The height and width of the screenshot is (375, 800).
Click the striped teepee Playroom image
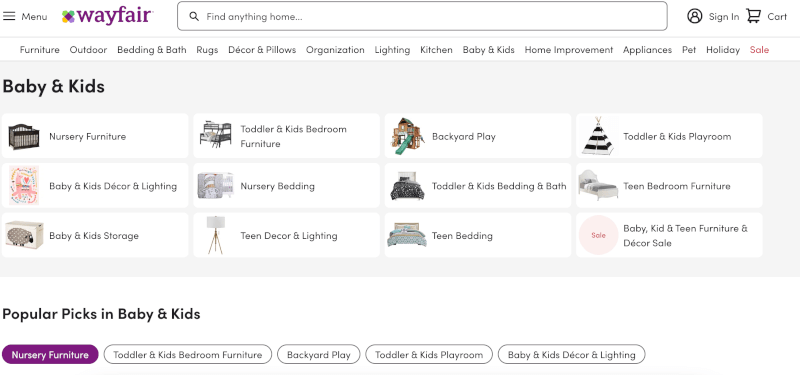pos(597,136)
